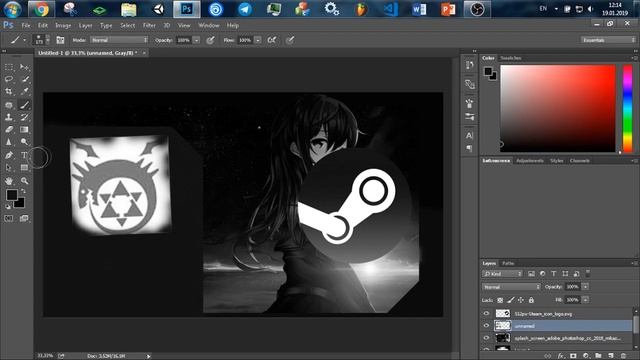640x360 pixels.
Task: Open the Filter menu
Action: click(x=149, y=25)
